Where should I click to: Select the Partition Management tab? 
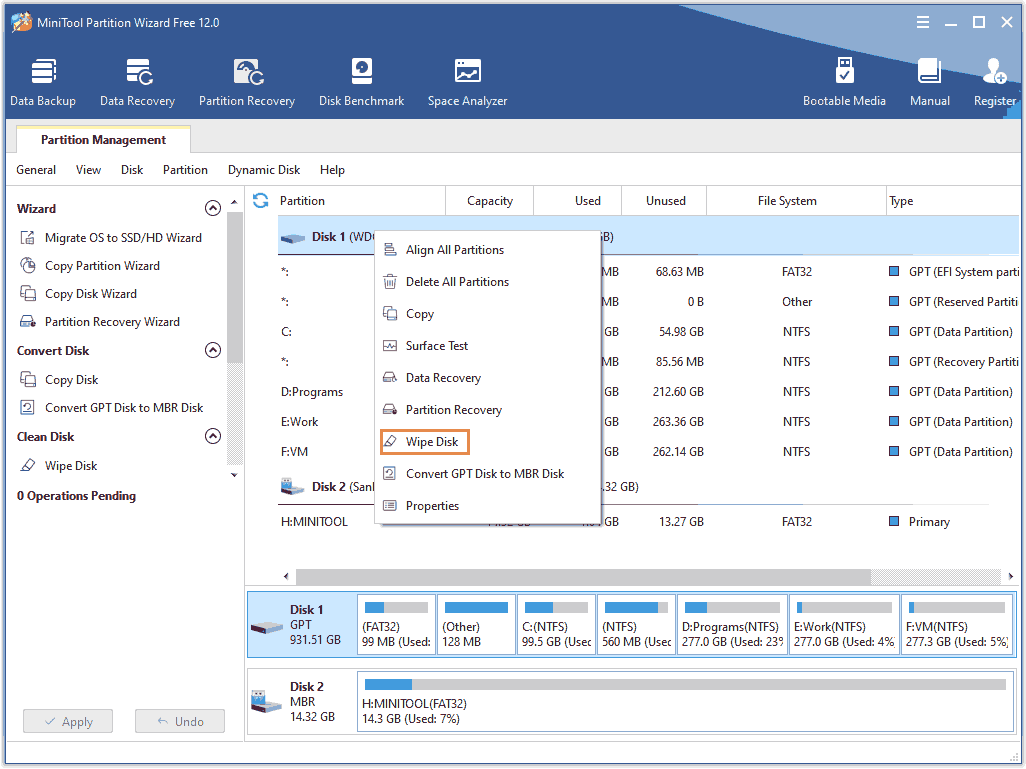pyautogui.click(x=103, y=139)
